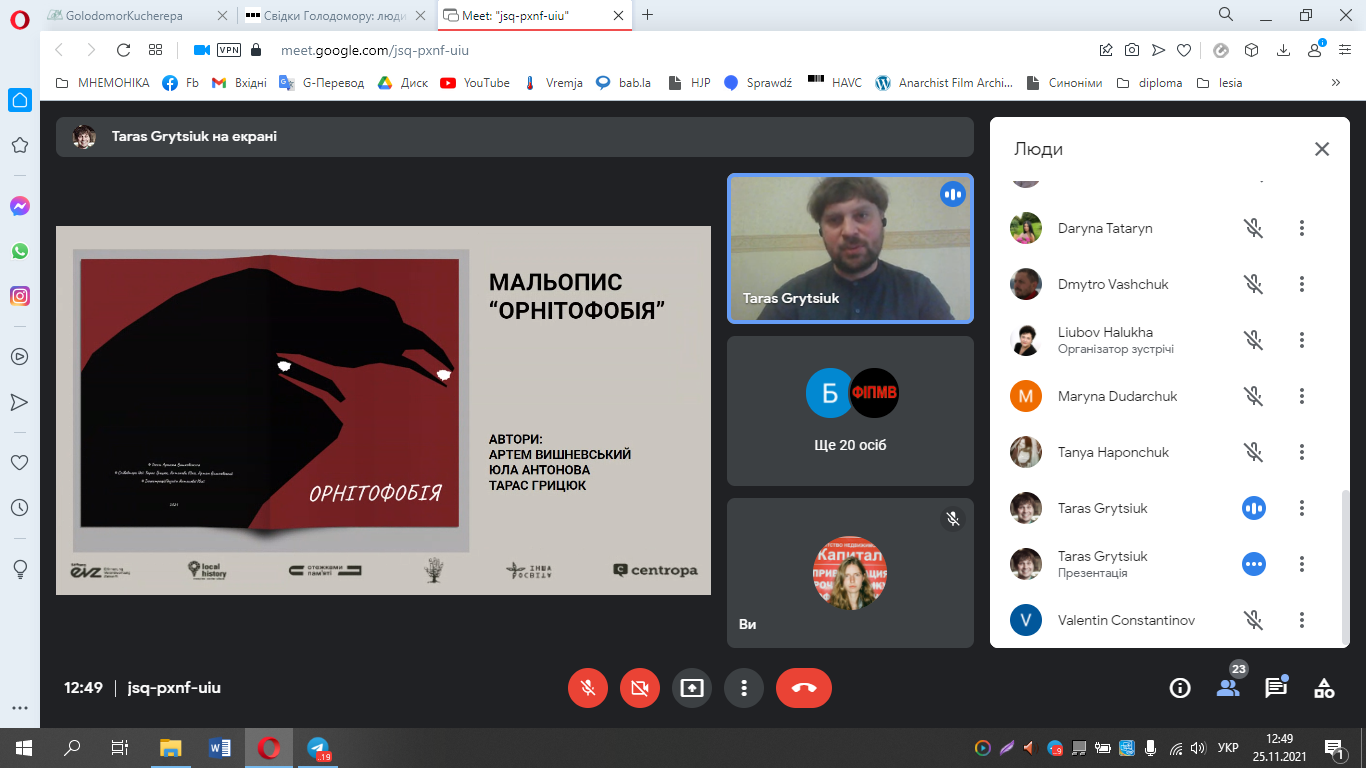Open more actions for Valentin Constantinov
Screen dimensions: 1366x768
click(1302, 620)
